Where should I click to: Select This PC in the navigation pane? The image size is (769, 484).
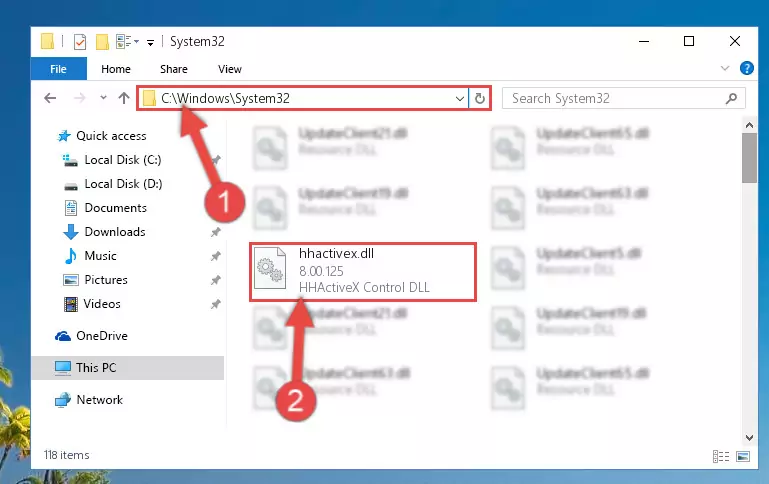96,368
